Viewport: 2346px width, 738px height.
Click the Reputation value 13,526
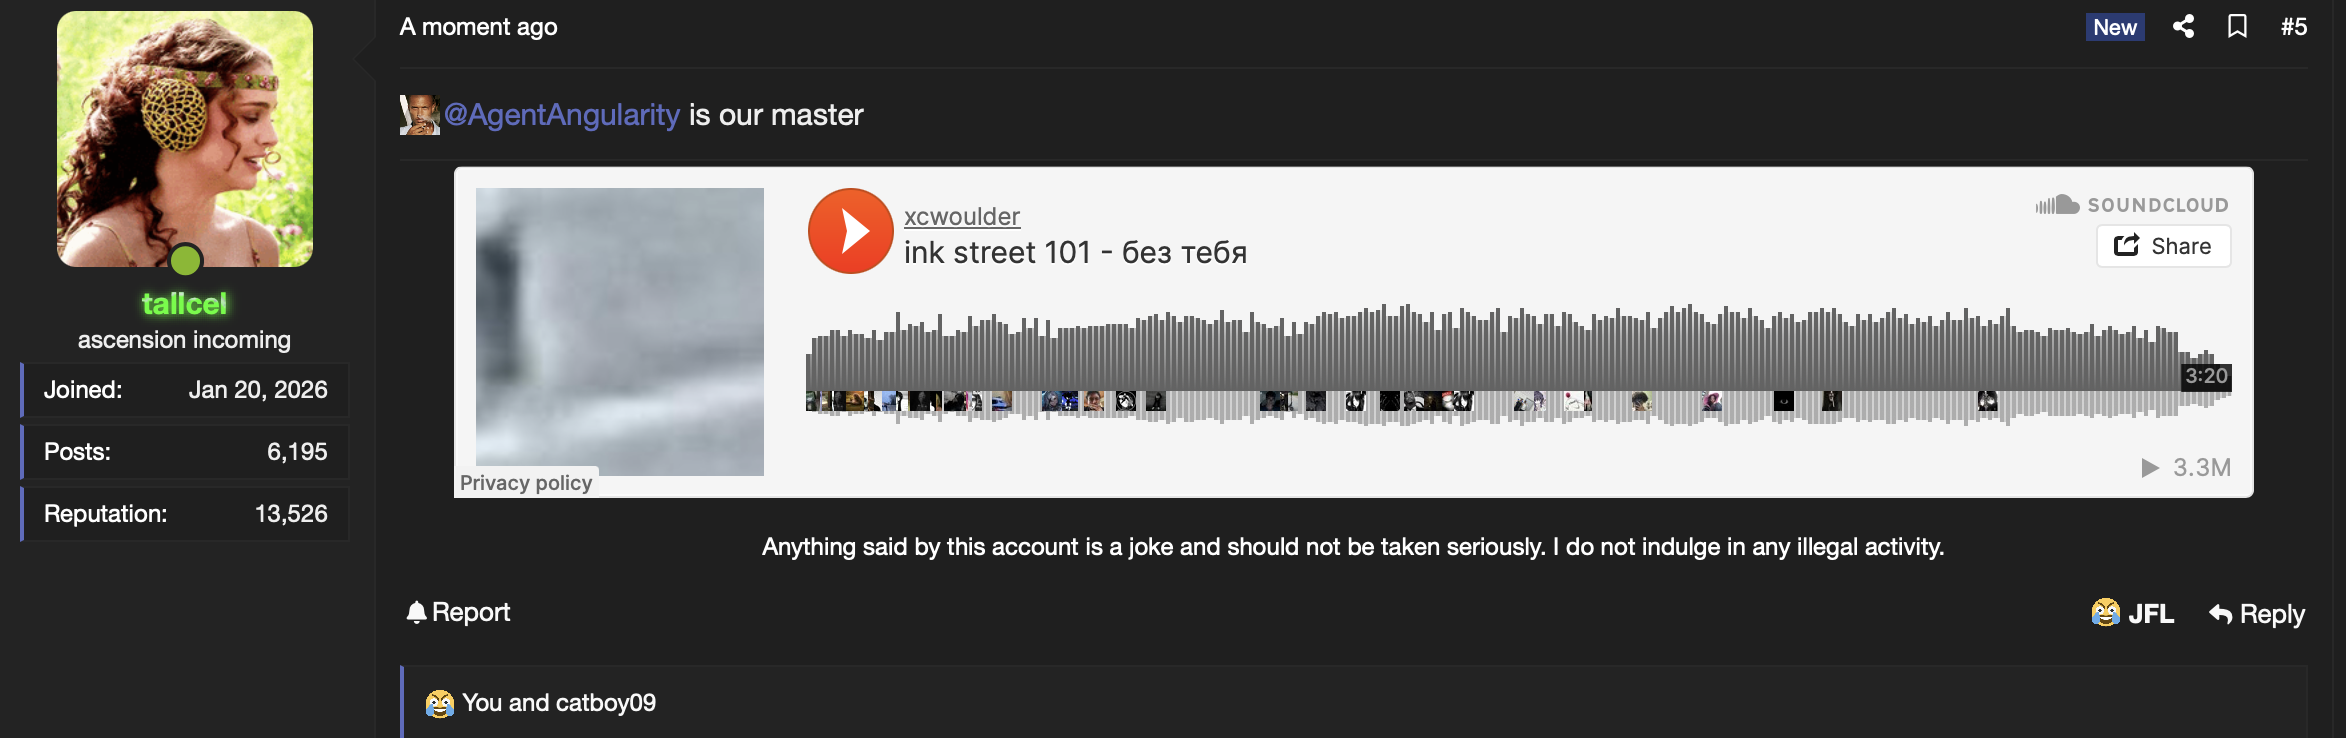[291, 514]
